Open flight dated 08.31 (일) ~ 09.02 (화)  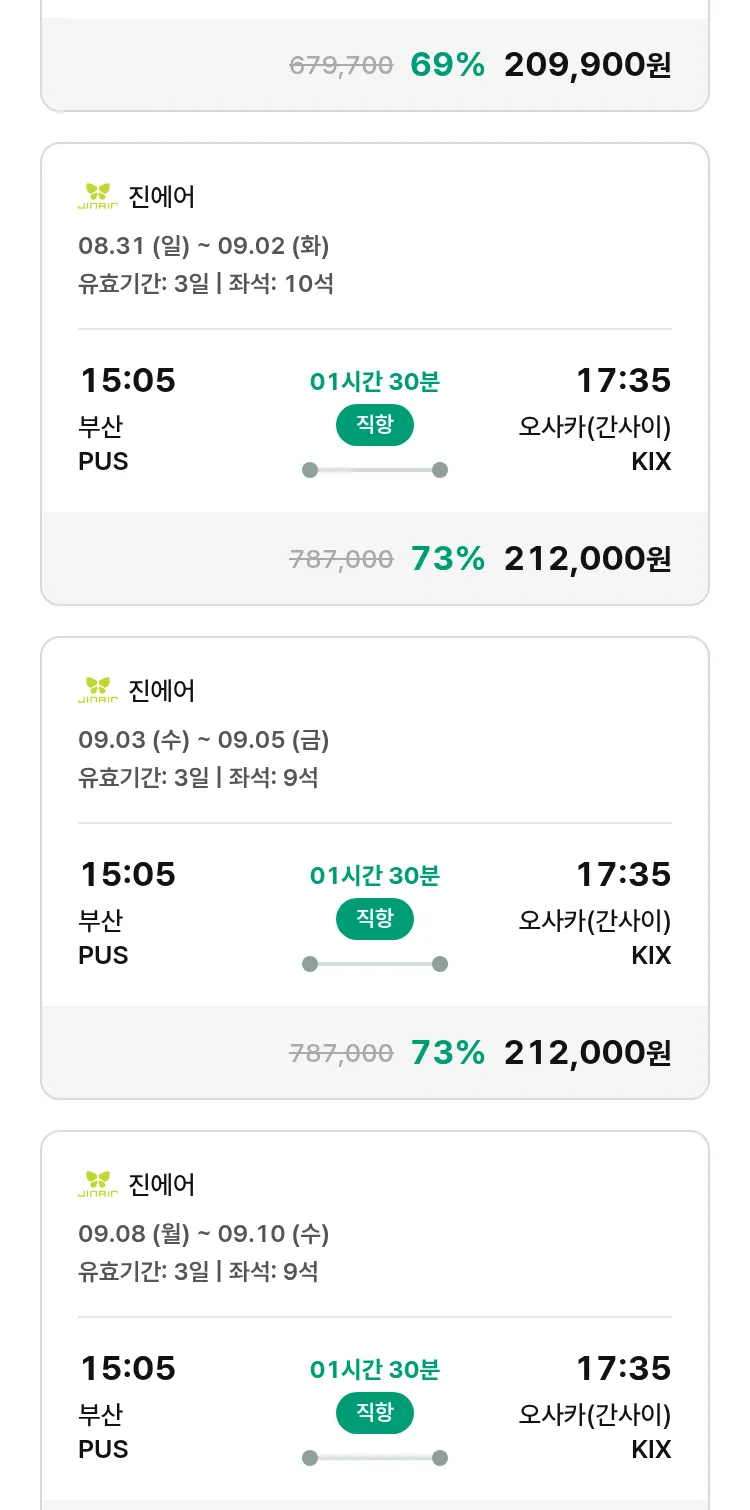pos(204,245)
